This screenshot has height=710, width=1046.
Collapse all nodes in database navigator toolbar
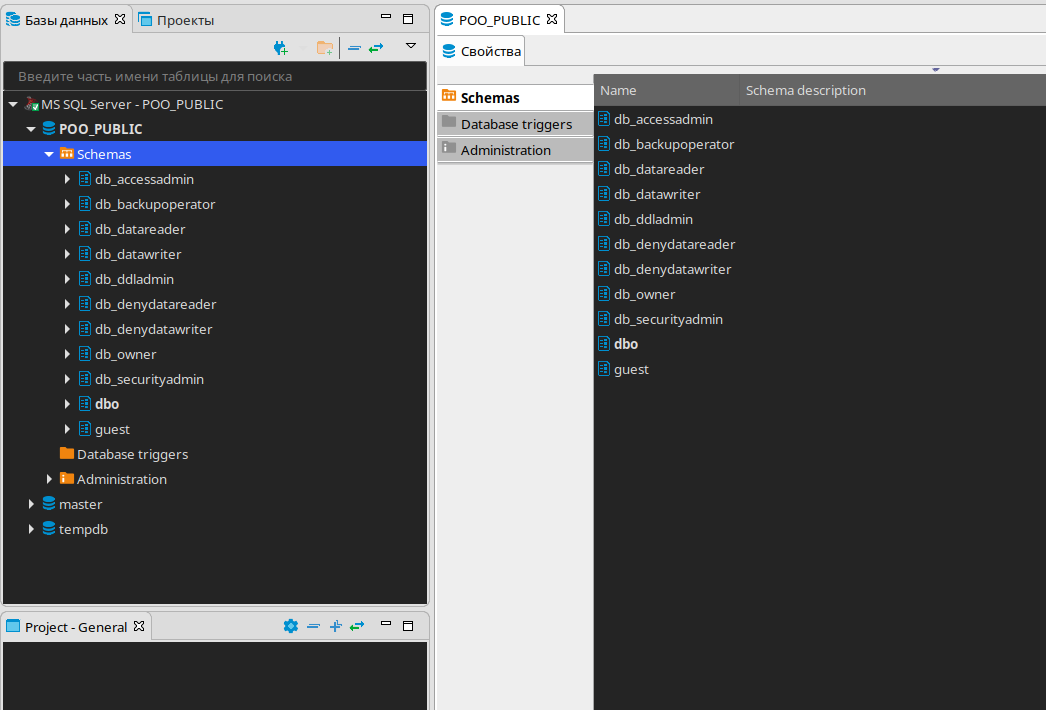click(x=355, y=48)
